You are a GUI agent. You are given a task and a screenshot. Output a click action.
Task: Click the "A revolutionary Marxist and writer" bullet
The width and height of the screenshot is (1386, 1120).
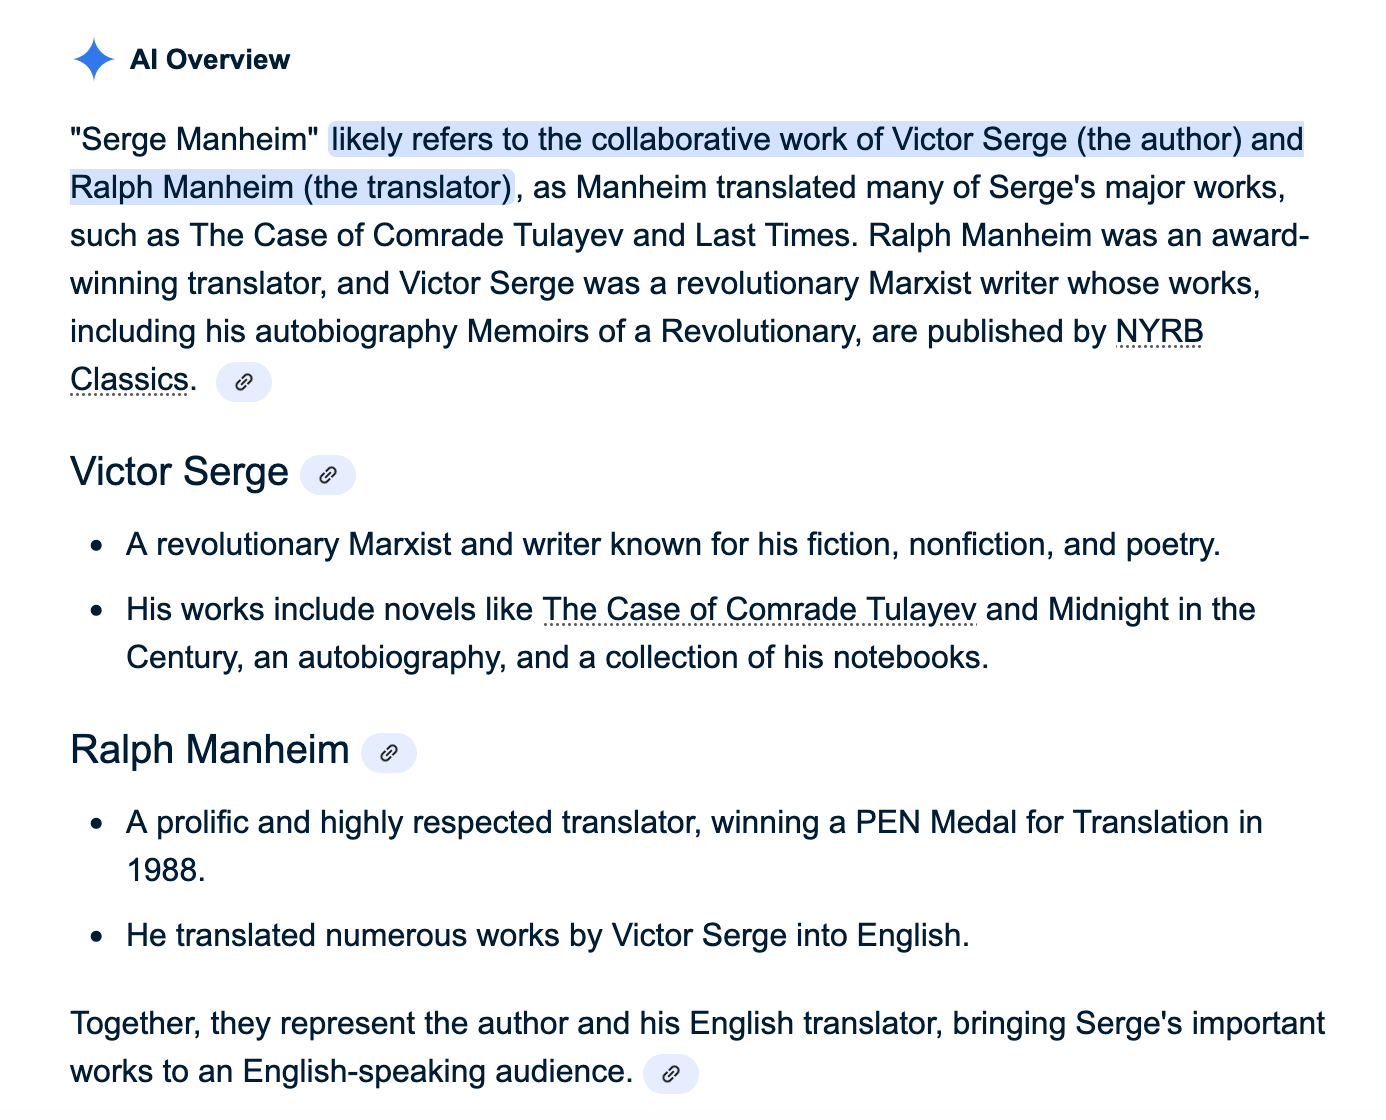click(x=672, y=545)
